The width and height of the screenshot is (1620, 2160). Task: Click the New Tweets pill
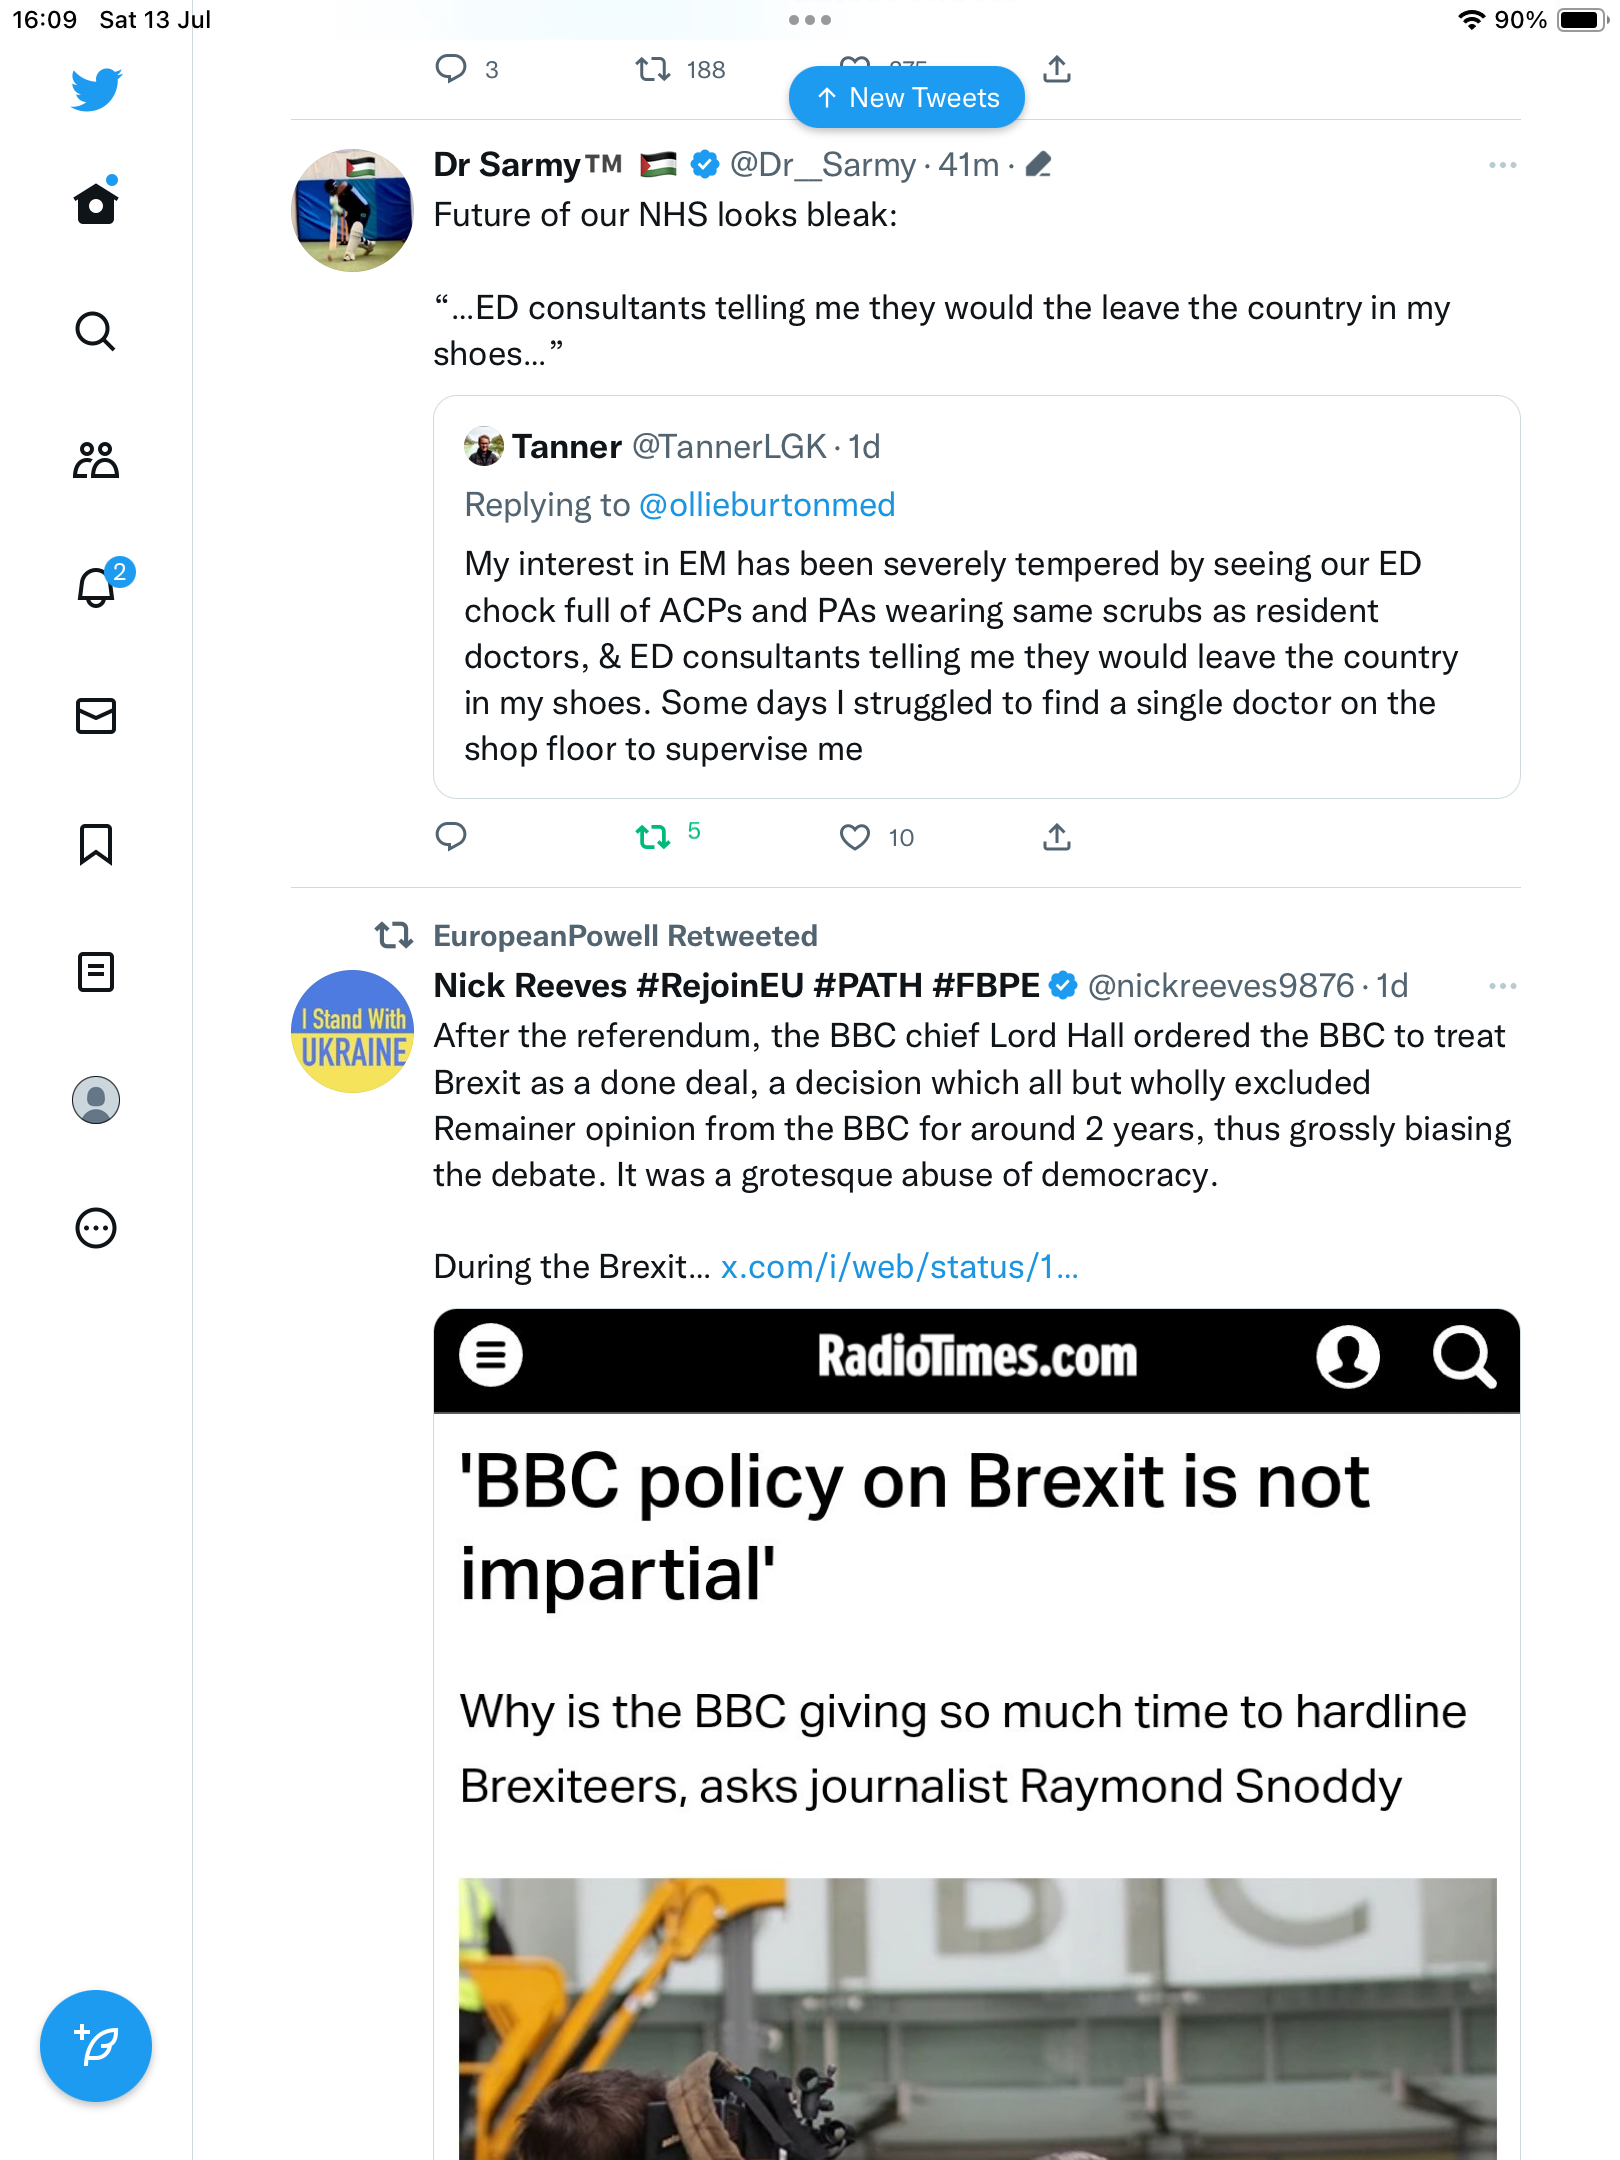pos(907,98)
